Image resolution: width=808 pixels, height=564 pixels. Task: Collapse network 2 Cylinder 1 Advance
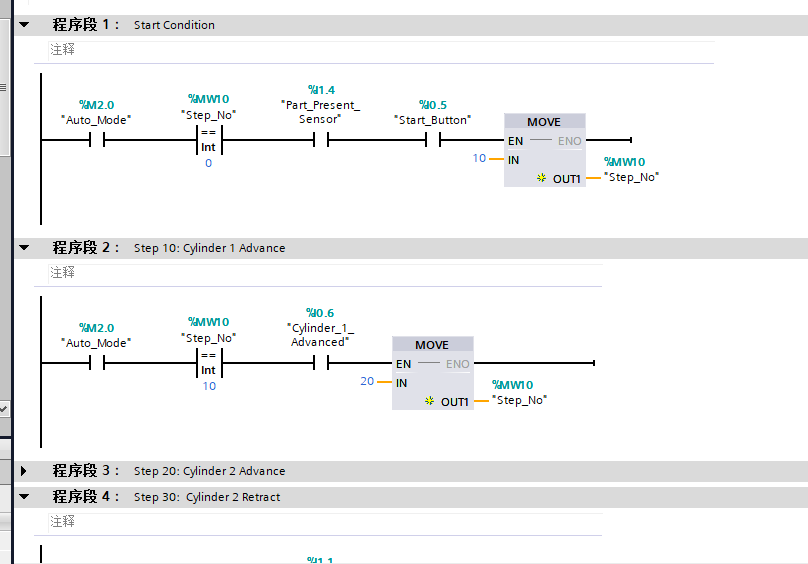[x=25, y=247]
